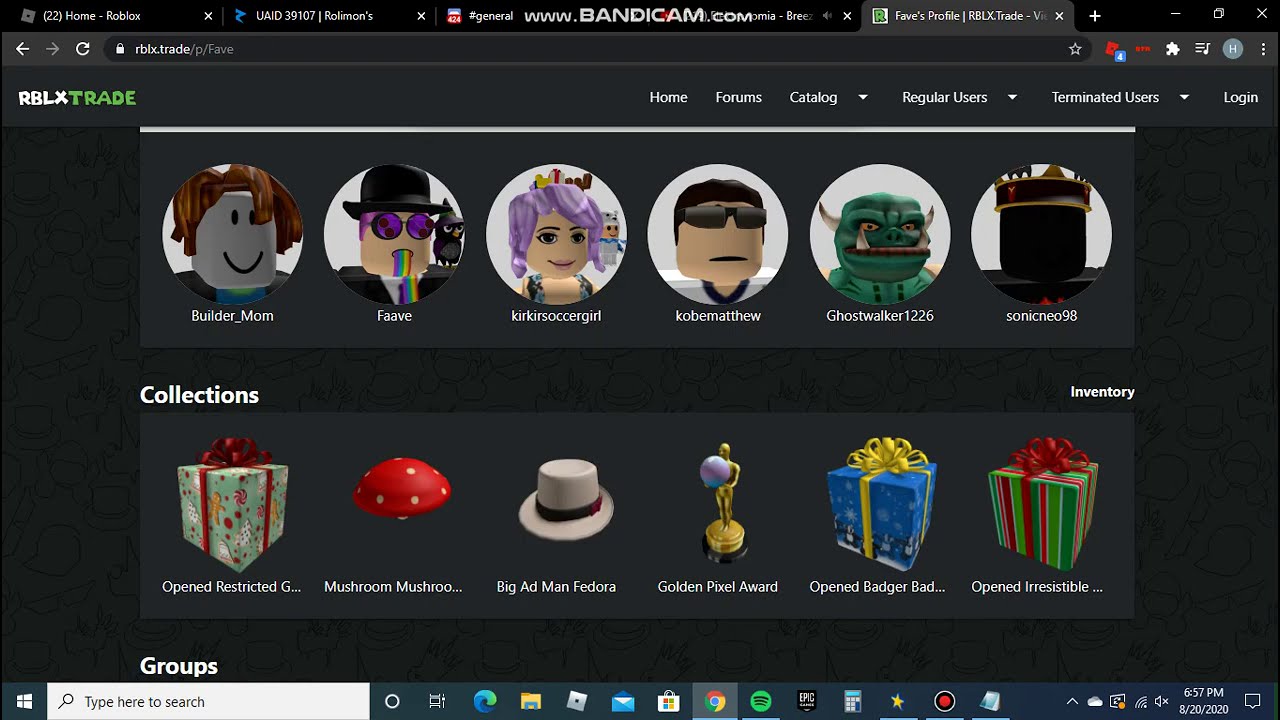The height and width of the screenshot is (720, 1280).
Task: Open the Chrome extensions puzzle icon
Action: tap(1173, 49)
